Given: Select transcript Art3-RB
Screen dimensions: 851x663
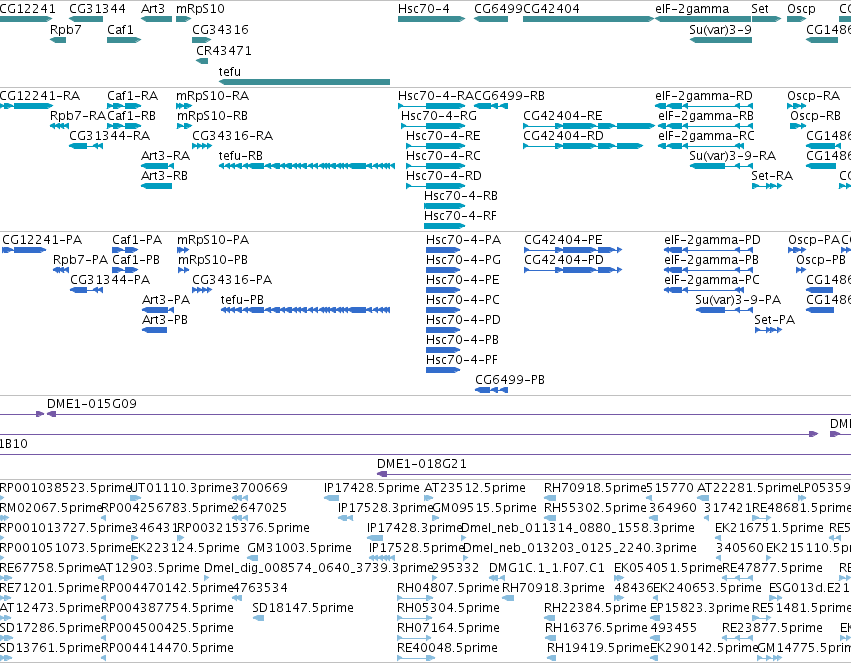Looking at the screenshot, I should tap(156, 186).
